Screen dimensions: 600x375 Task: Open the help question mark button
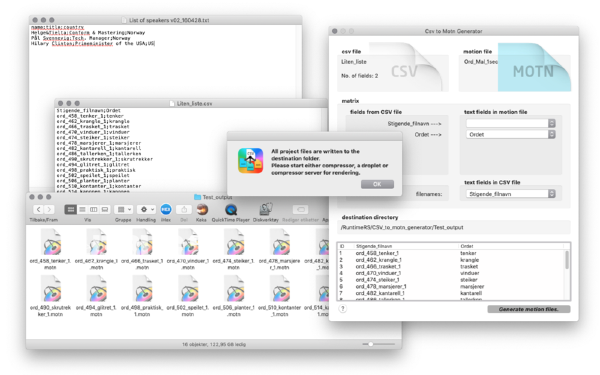tap(343, 308)
